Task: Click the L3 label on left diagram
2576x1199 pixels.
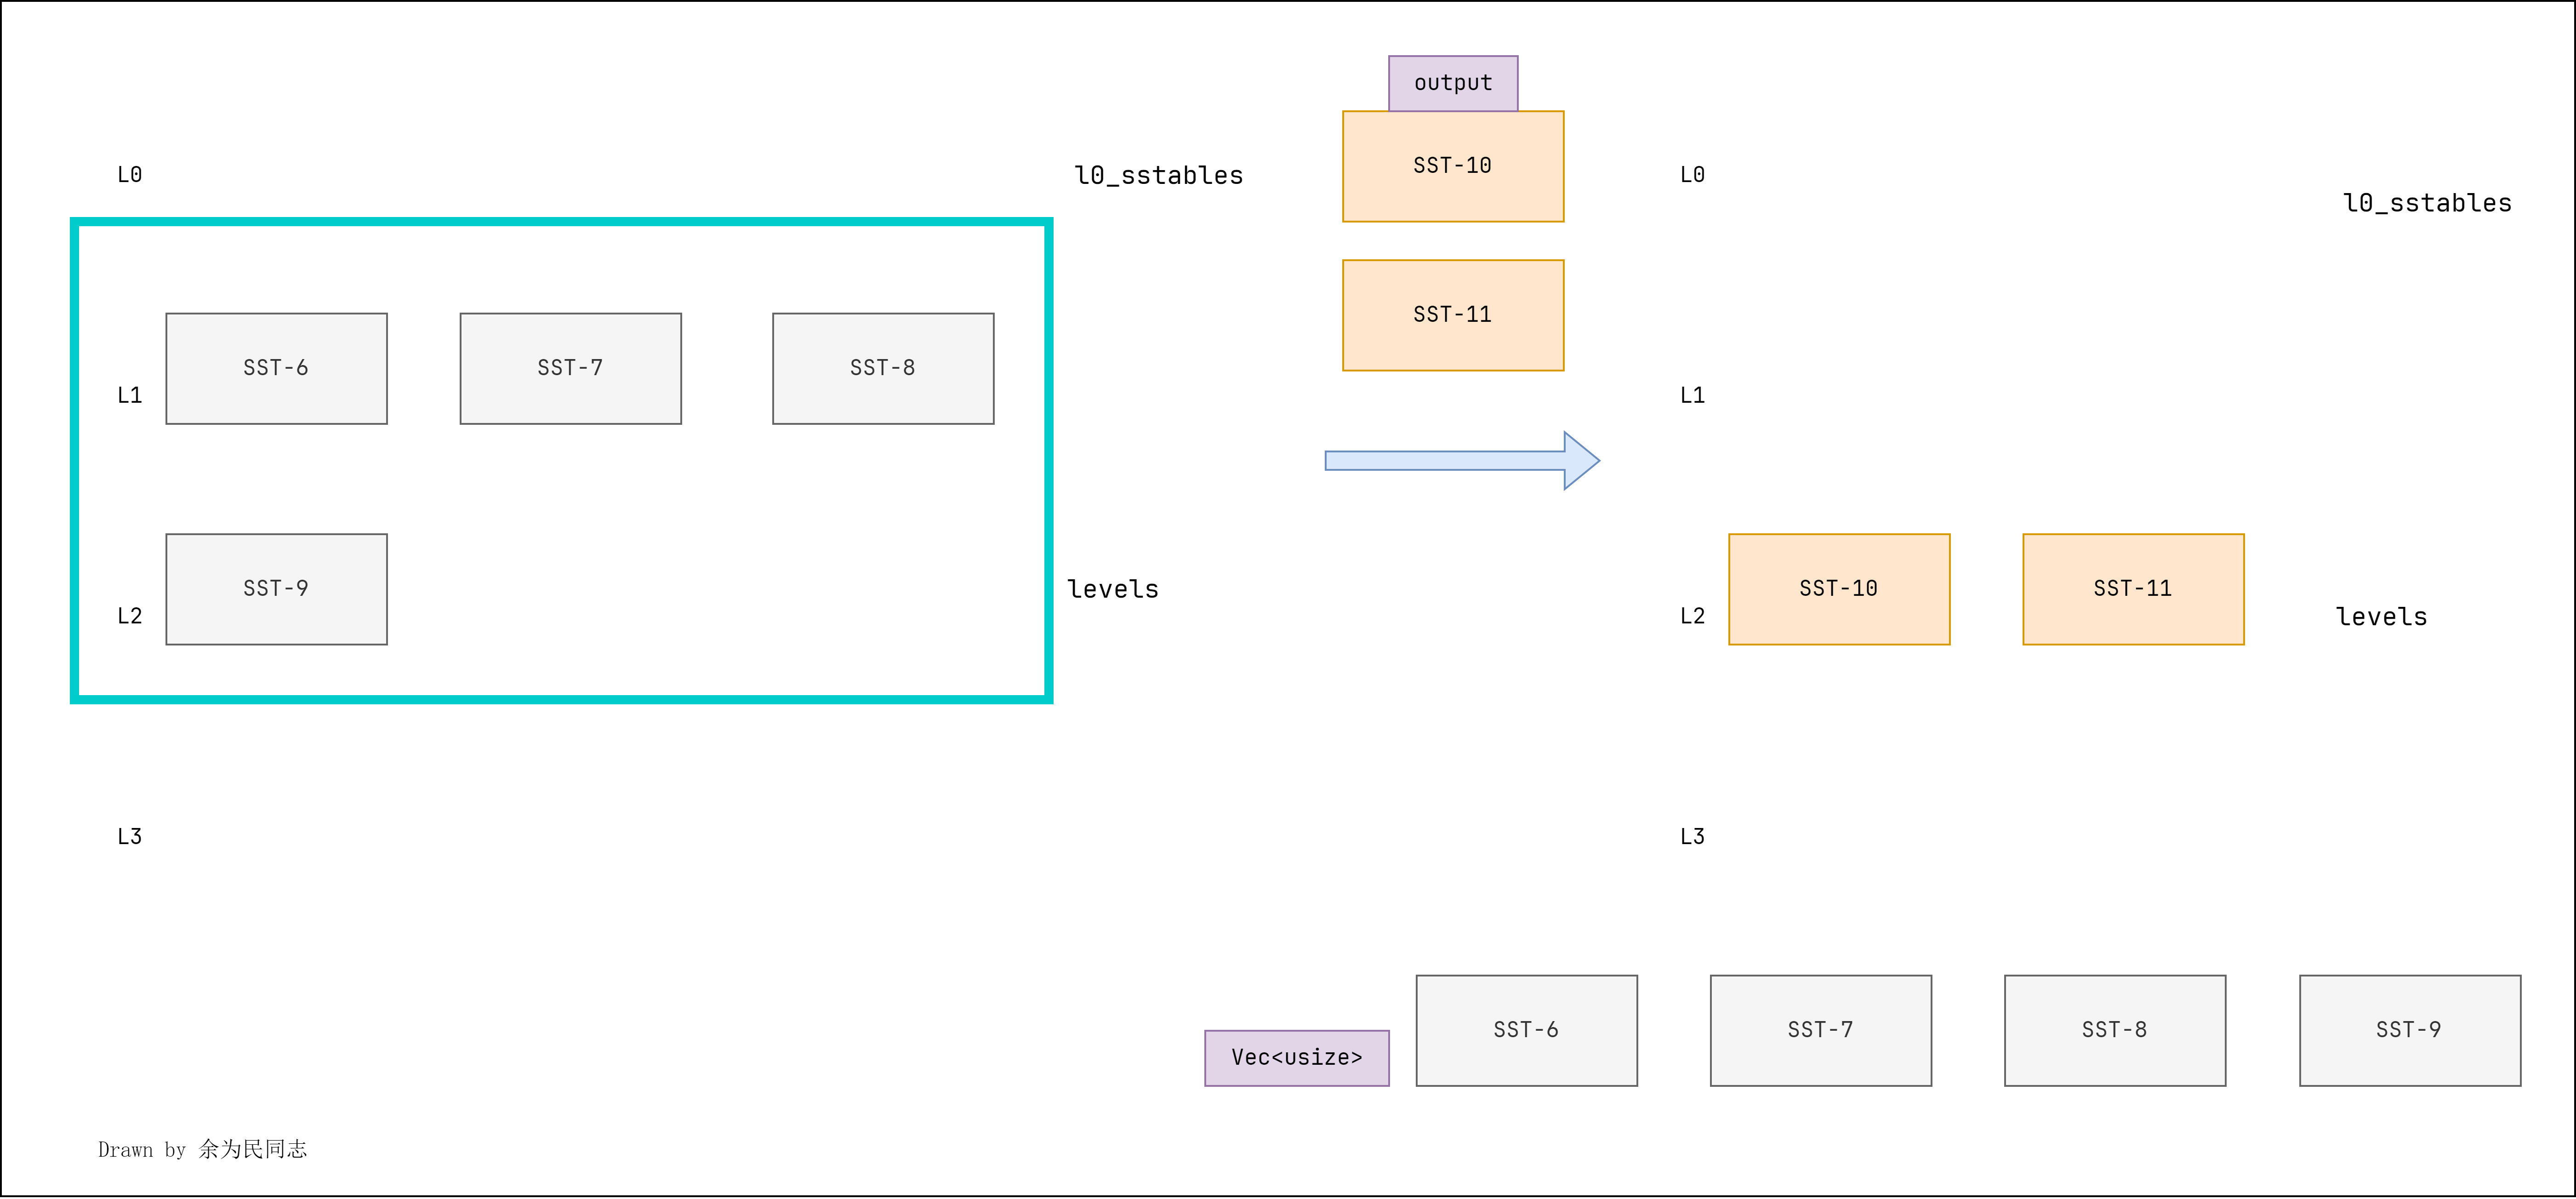Action: [130, 837]
